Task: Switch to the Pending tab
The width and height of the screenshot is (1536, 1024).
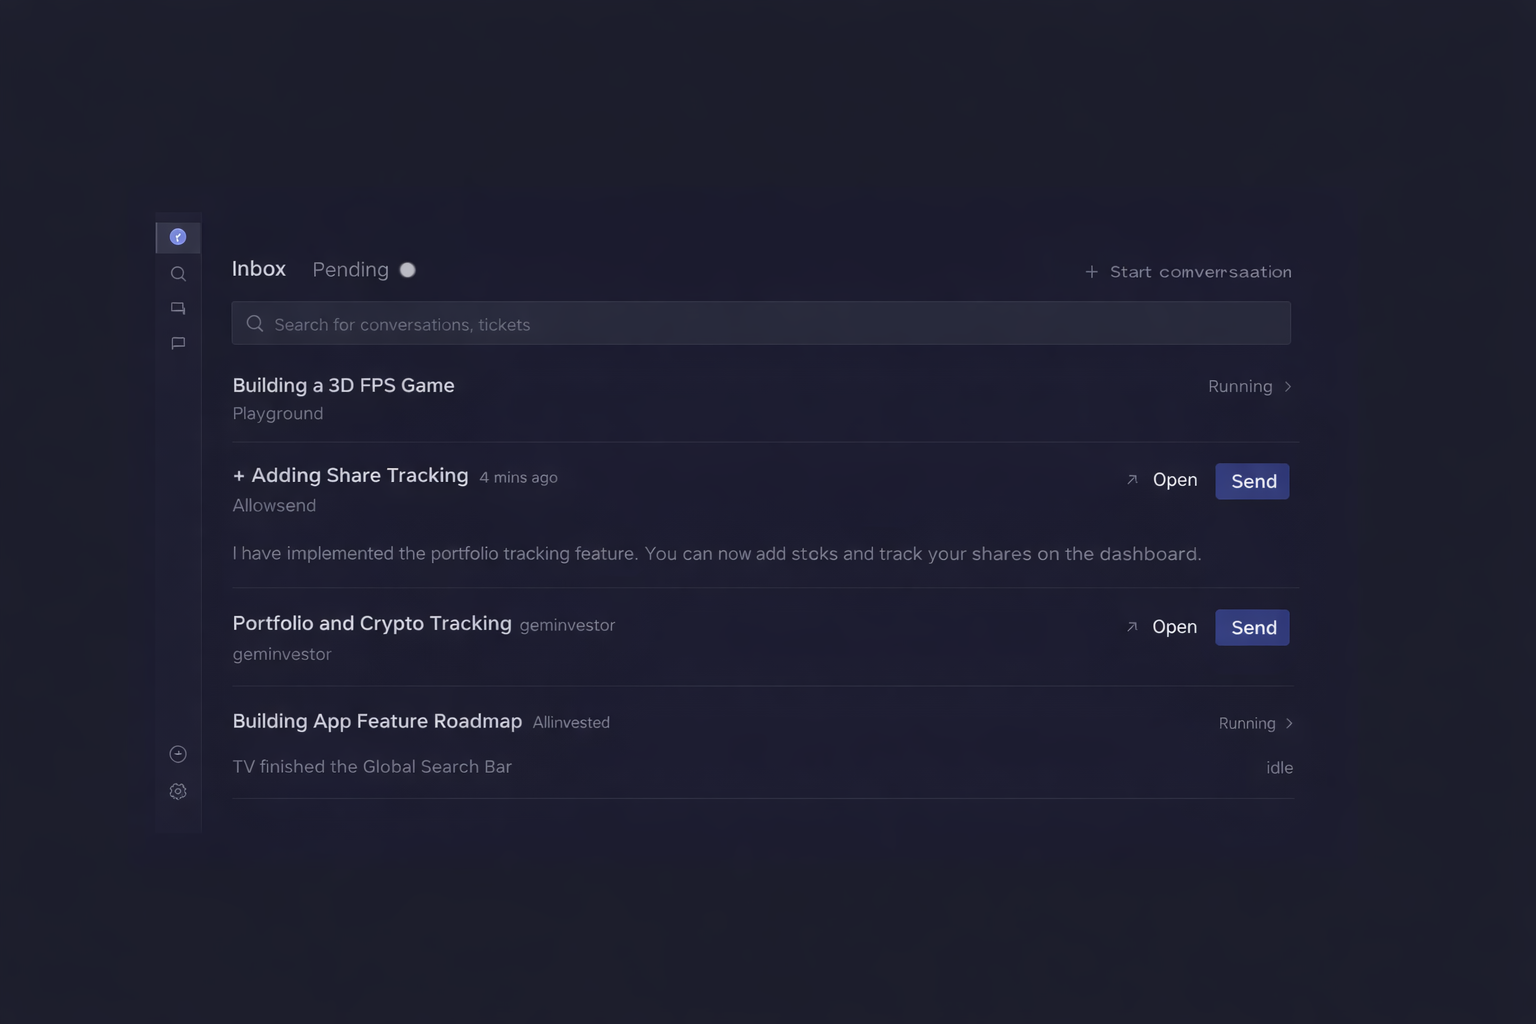Action: [350, 270]
